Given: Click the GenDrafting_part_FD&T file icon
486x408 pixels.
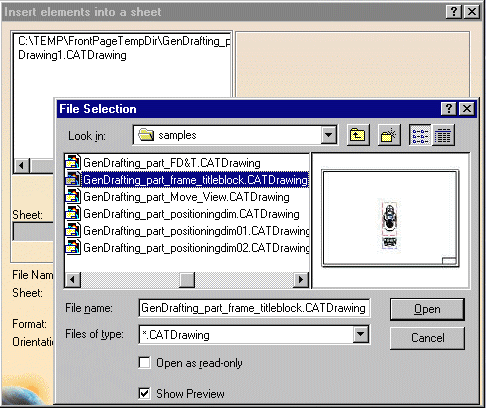Looking at the screenshot, I should tap(72, 163).
